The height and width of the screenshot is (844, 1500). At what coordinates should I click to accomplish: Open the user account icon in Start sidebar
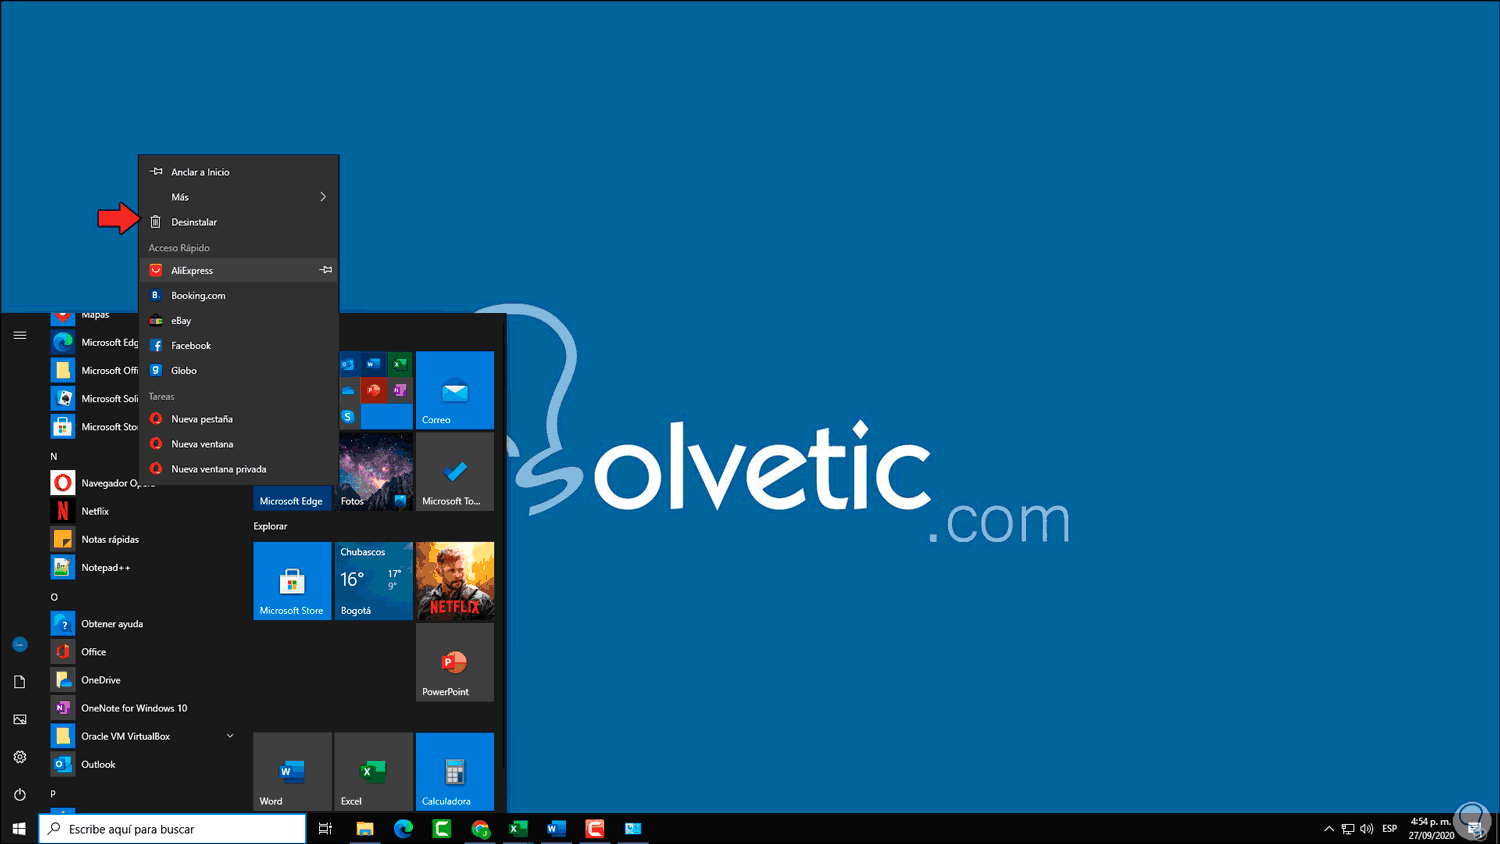pos(20,645)
